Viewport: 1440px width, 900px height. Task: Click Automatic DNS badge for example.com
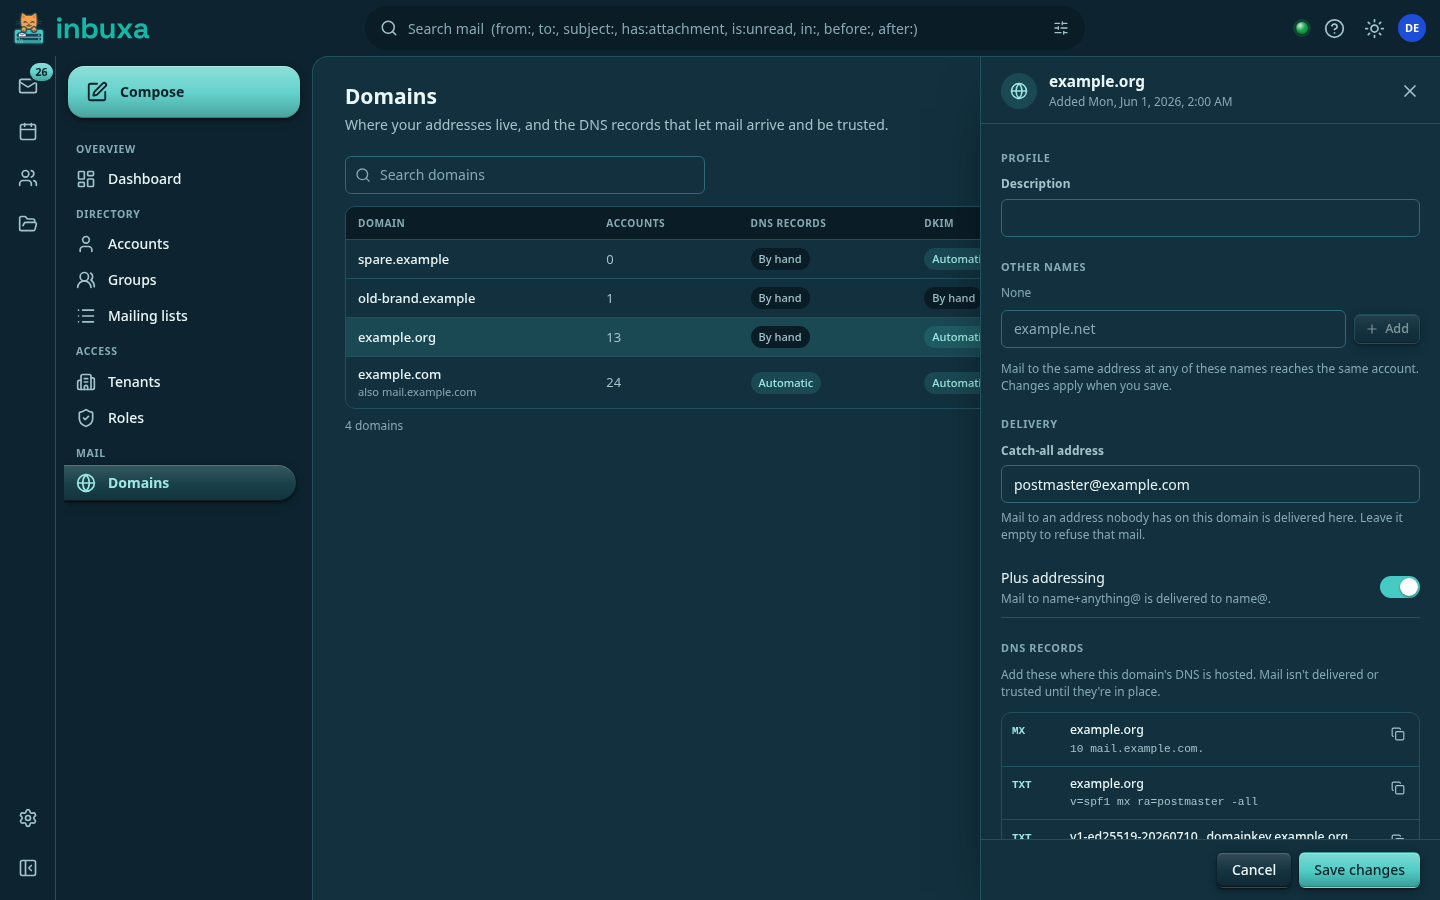click(x=785, y=383)
